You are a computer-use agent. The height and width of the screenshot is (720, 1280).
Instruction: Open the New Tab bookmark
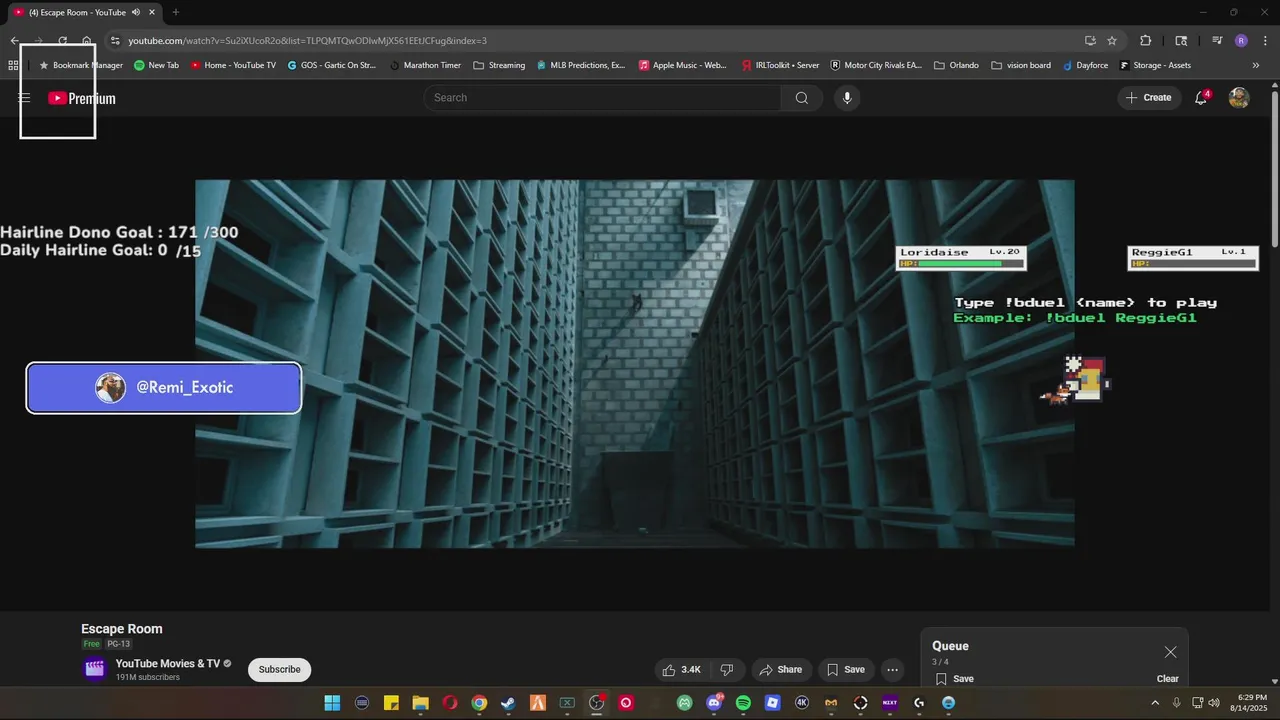[x=156, y=65]
